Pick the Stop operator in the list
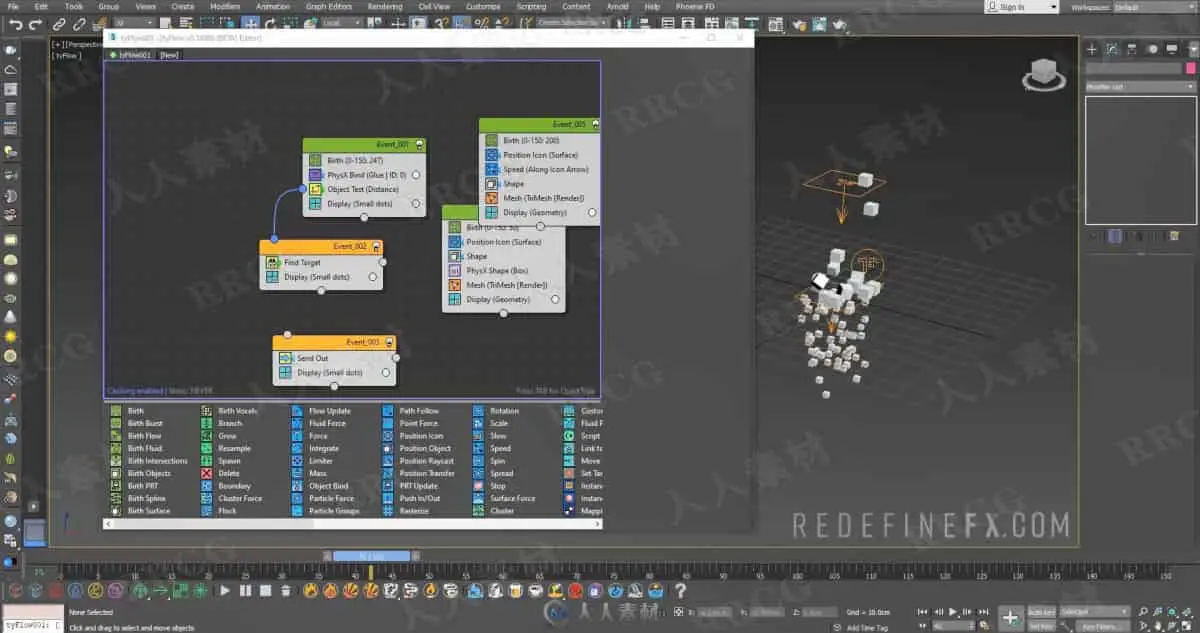The height and width of the screenshot is (633, 1200). coord(490,486)
